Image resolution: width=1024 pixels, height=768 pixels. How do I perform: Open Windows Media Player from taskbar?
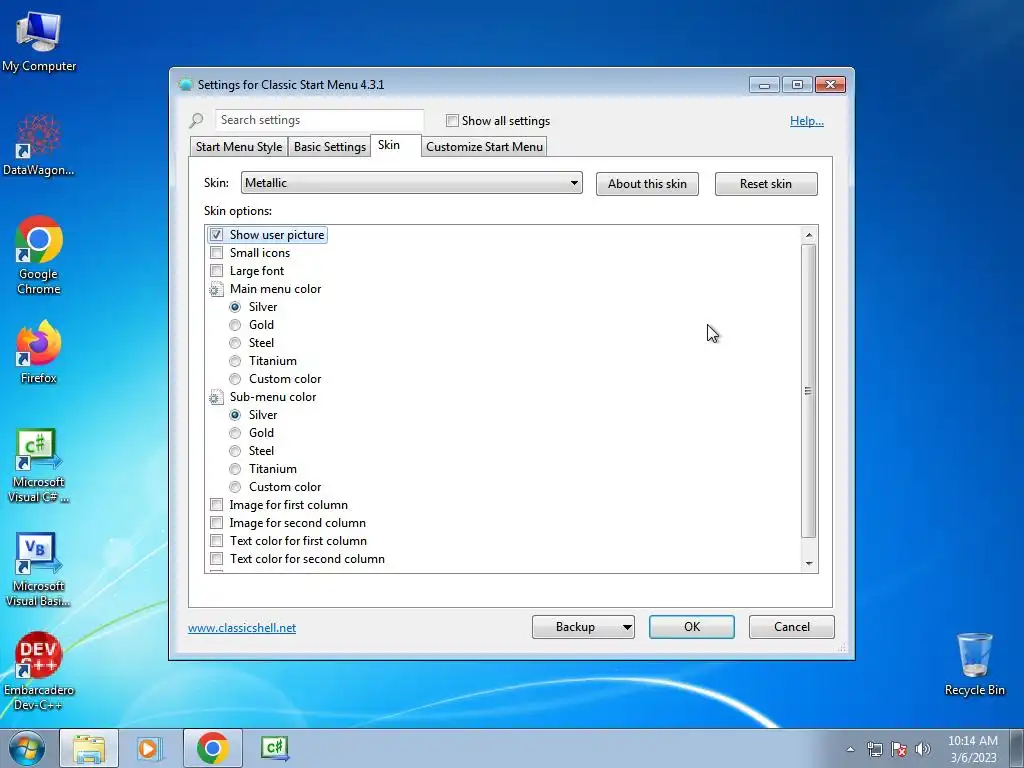(x=148, y=748)
